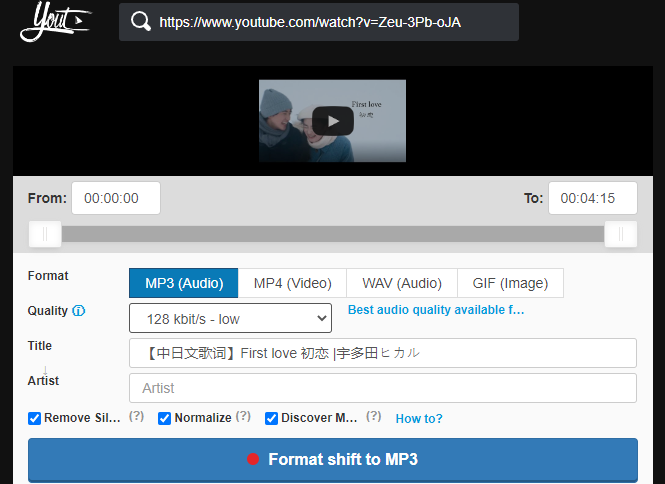Select the MP3 (Audio) format tab
This screenshot has width=665, height=484.
[184, 283]
